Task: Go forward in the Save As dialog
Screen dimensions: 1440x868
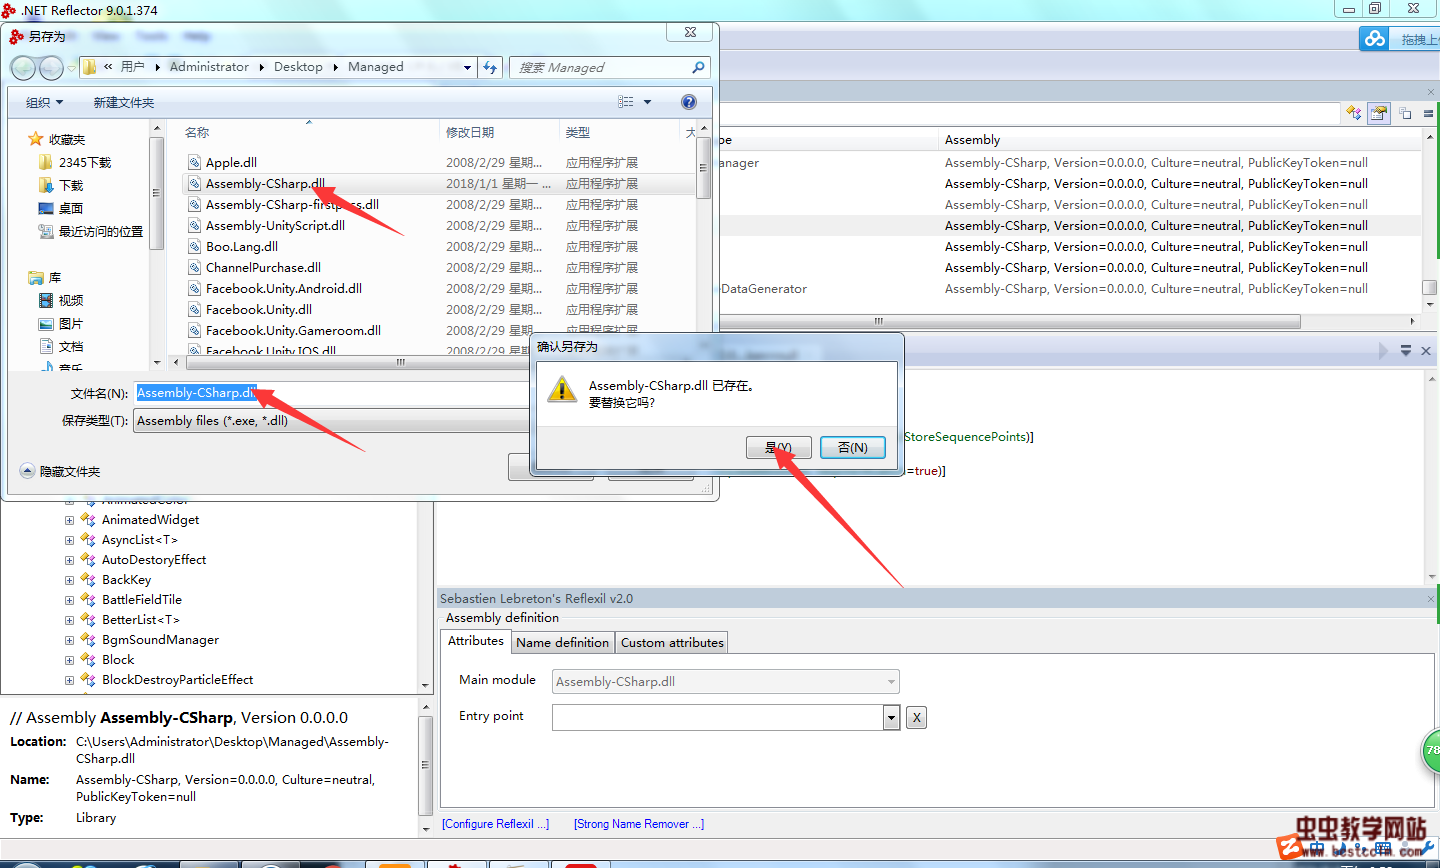Action: point(50,67)
